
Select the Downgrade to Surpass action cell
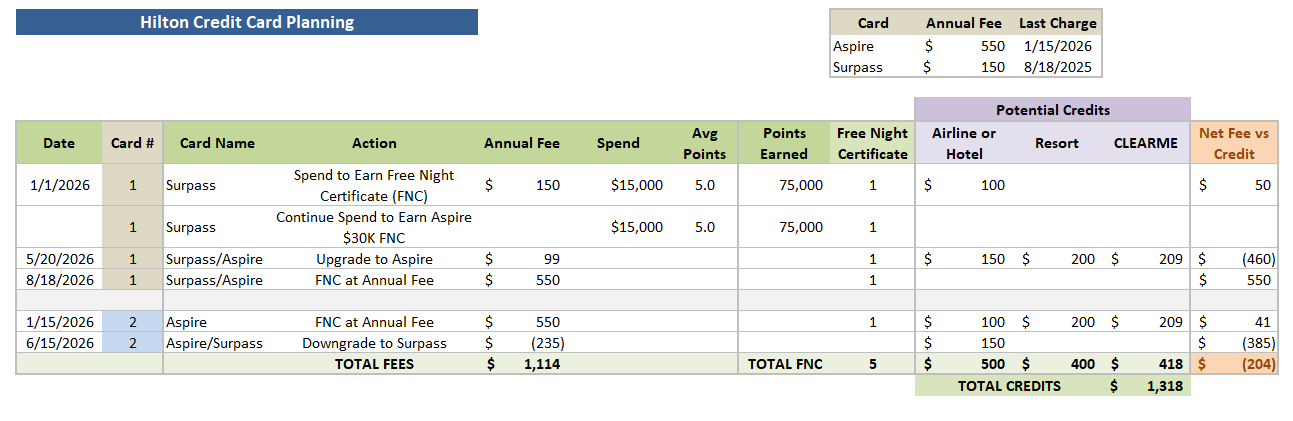point(374,343)
